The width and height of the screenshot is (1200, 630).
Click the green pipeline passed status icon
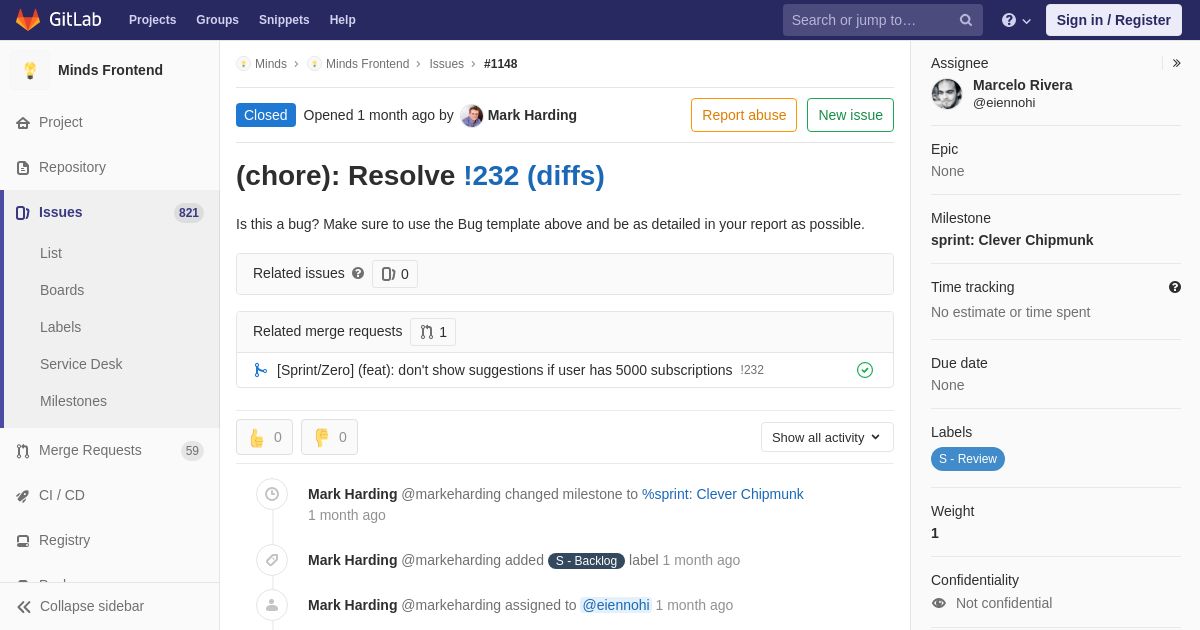865,370
